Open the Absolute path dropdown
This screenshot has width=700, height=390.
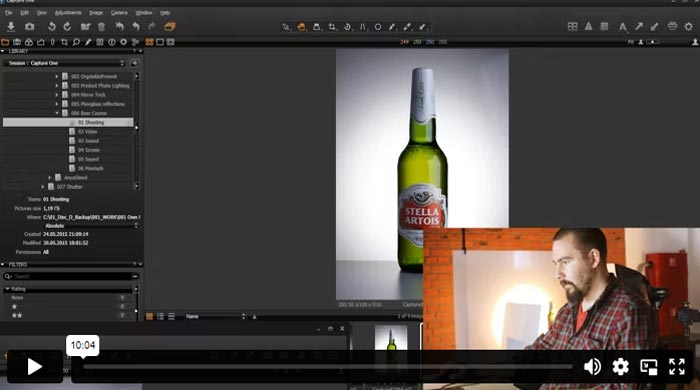pos(92,226)
